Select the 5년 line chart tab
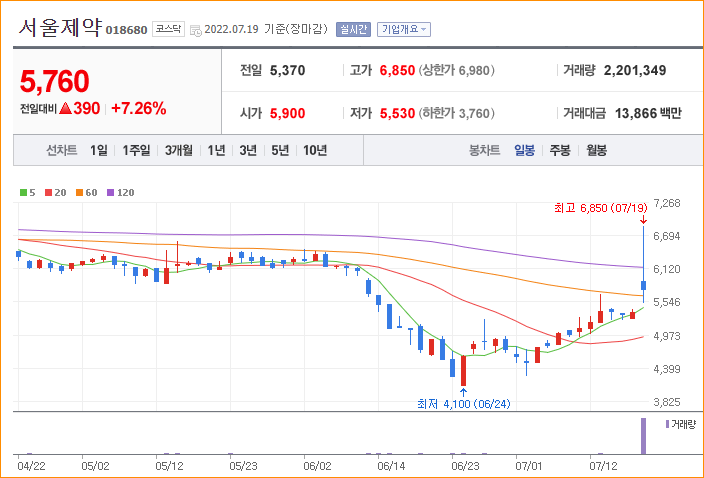This screenshot has height=478, width=704. point(280,150)
